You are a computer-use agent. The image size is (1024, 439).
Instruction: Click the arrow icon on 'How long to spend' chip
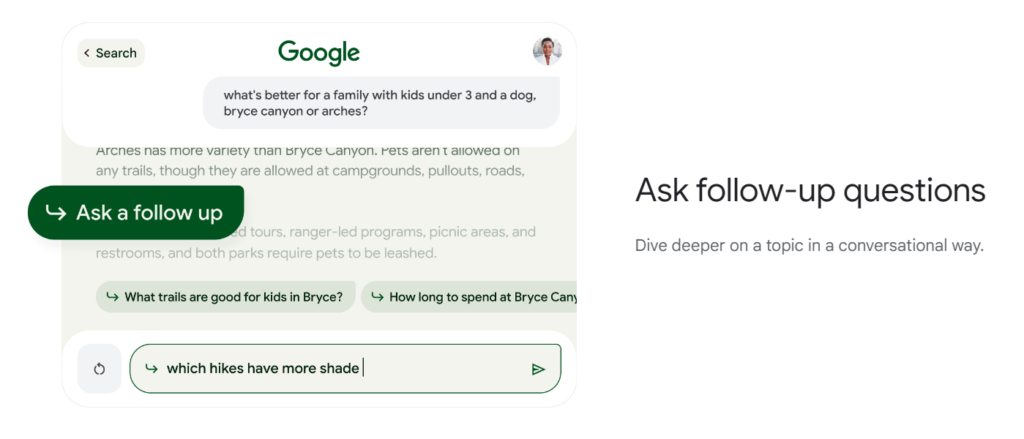[377, 297]
